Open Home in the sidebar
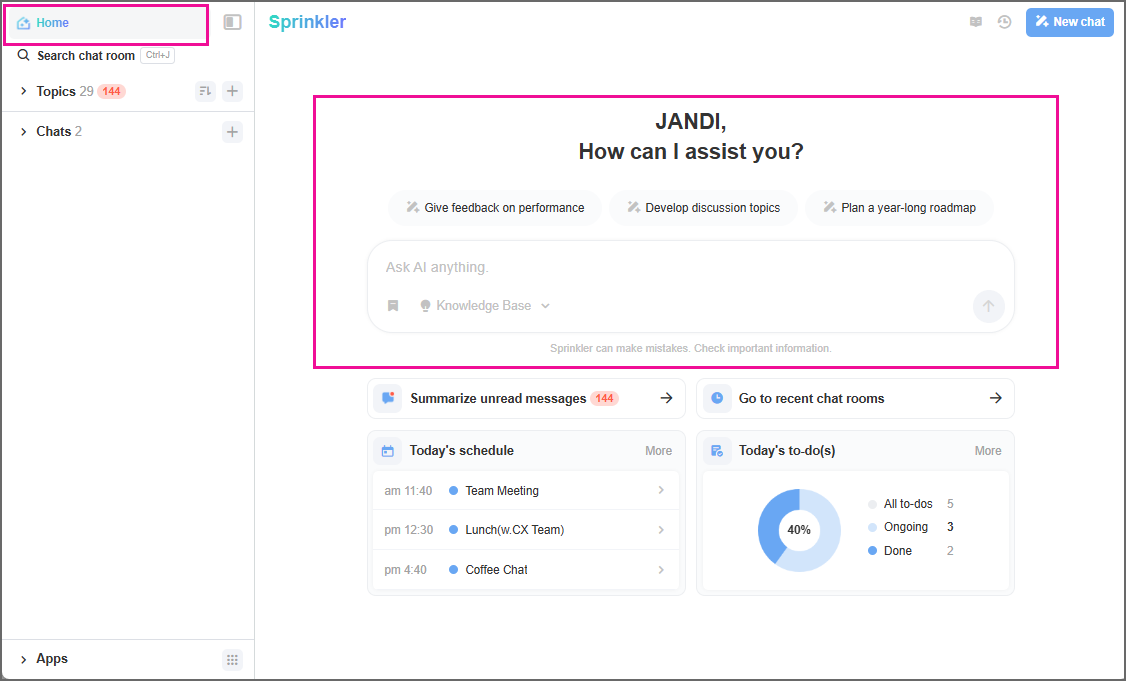The image size is (1126, 681). [x=106, y=23]
